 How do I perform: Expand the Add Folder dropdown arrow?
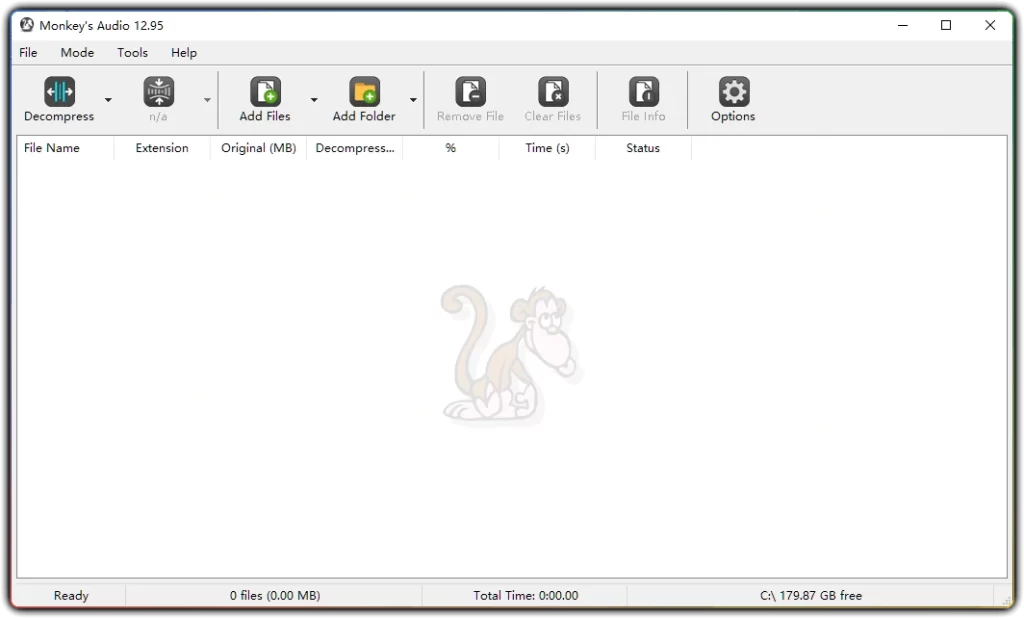coord(413,100)
